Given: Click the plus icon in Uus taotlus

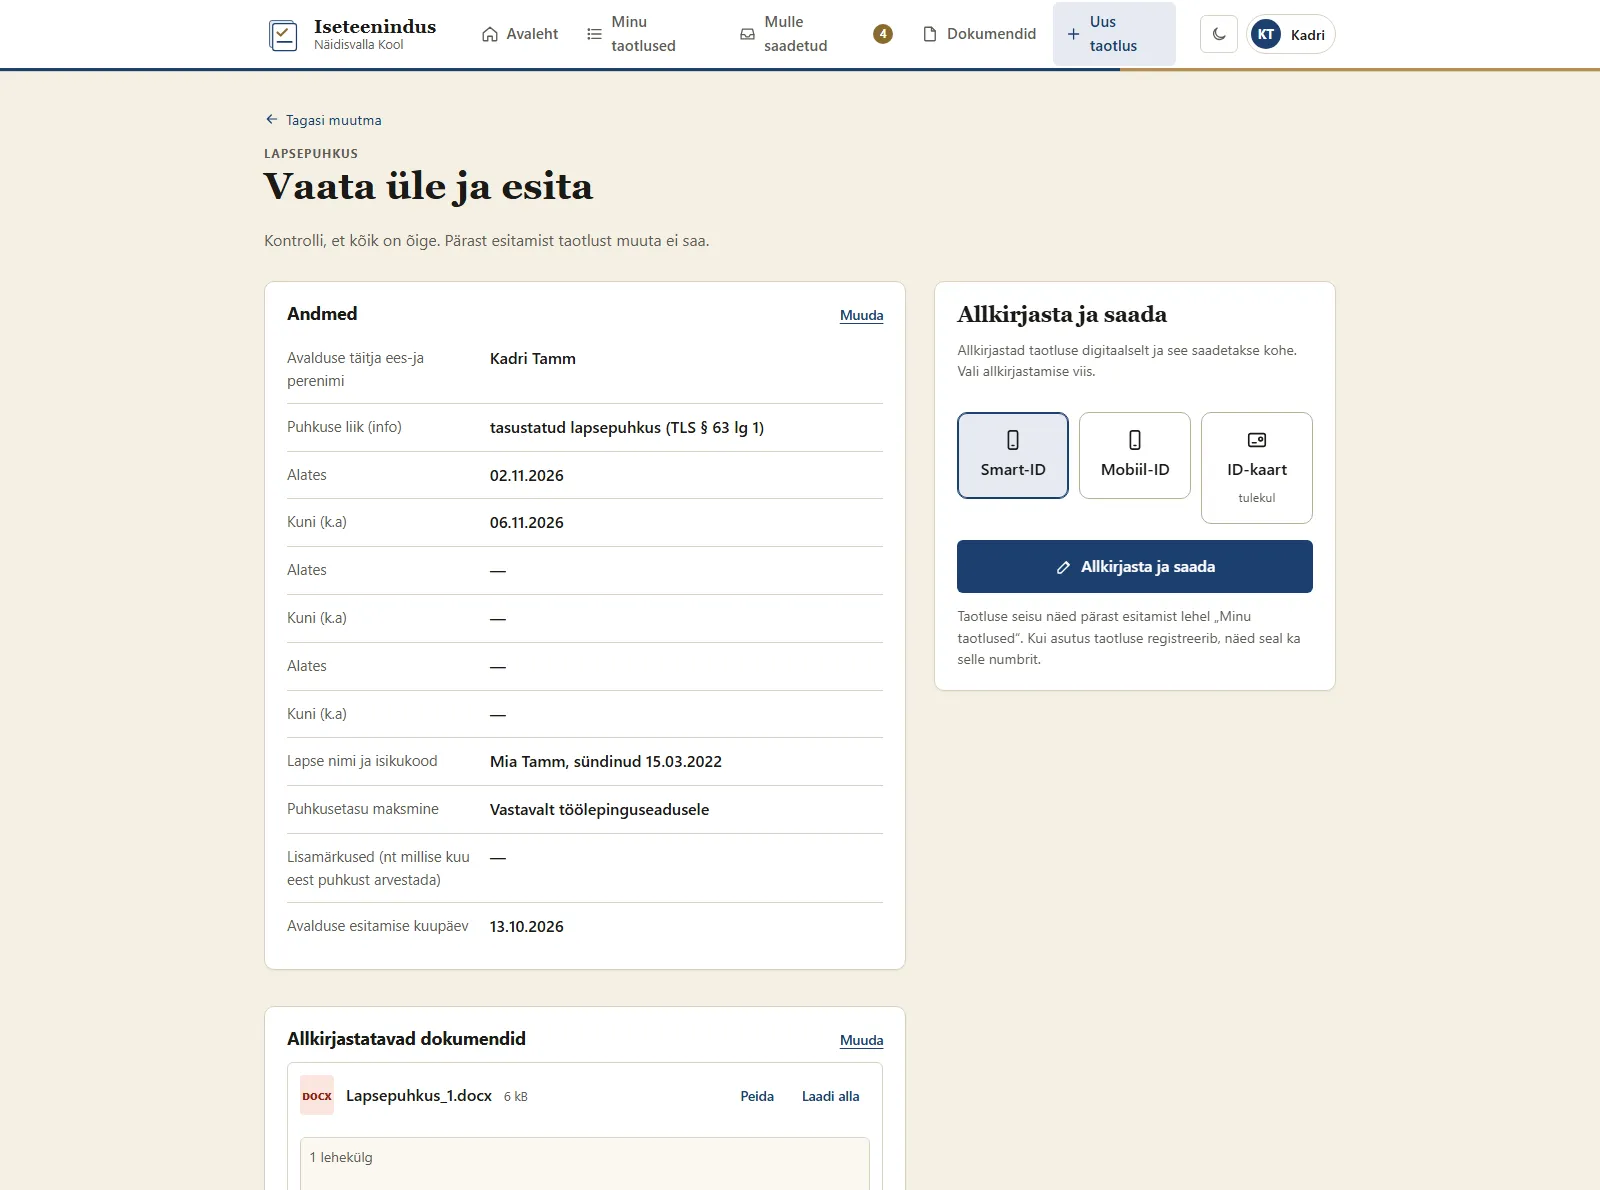Looking at the screenshot, I should tap(1073, 34).
